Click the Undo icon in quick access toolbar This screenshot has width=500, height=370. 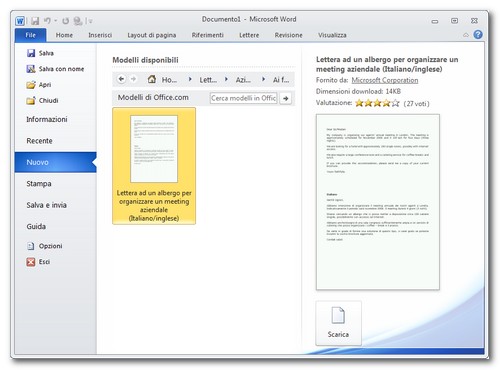(47, 21)
